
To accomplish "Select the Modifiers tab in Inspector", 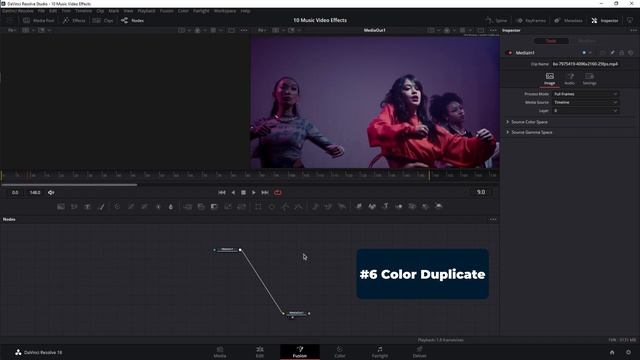I will tap(587, 41).
